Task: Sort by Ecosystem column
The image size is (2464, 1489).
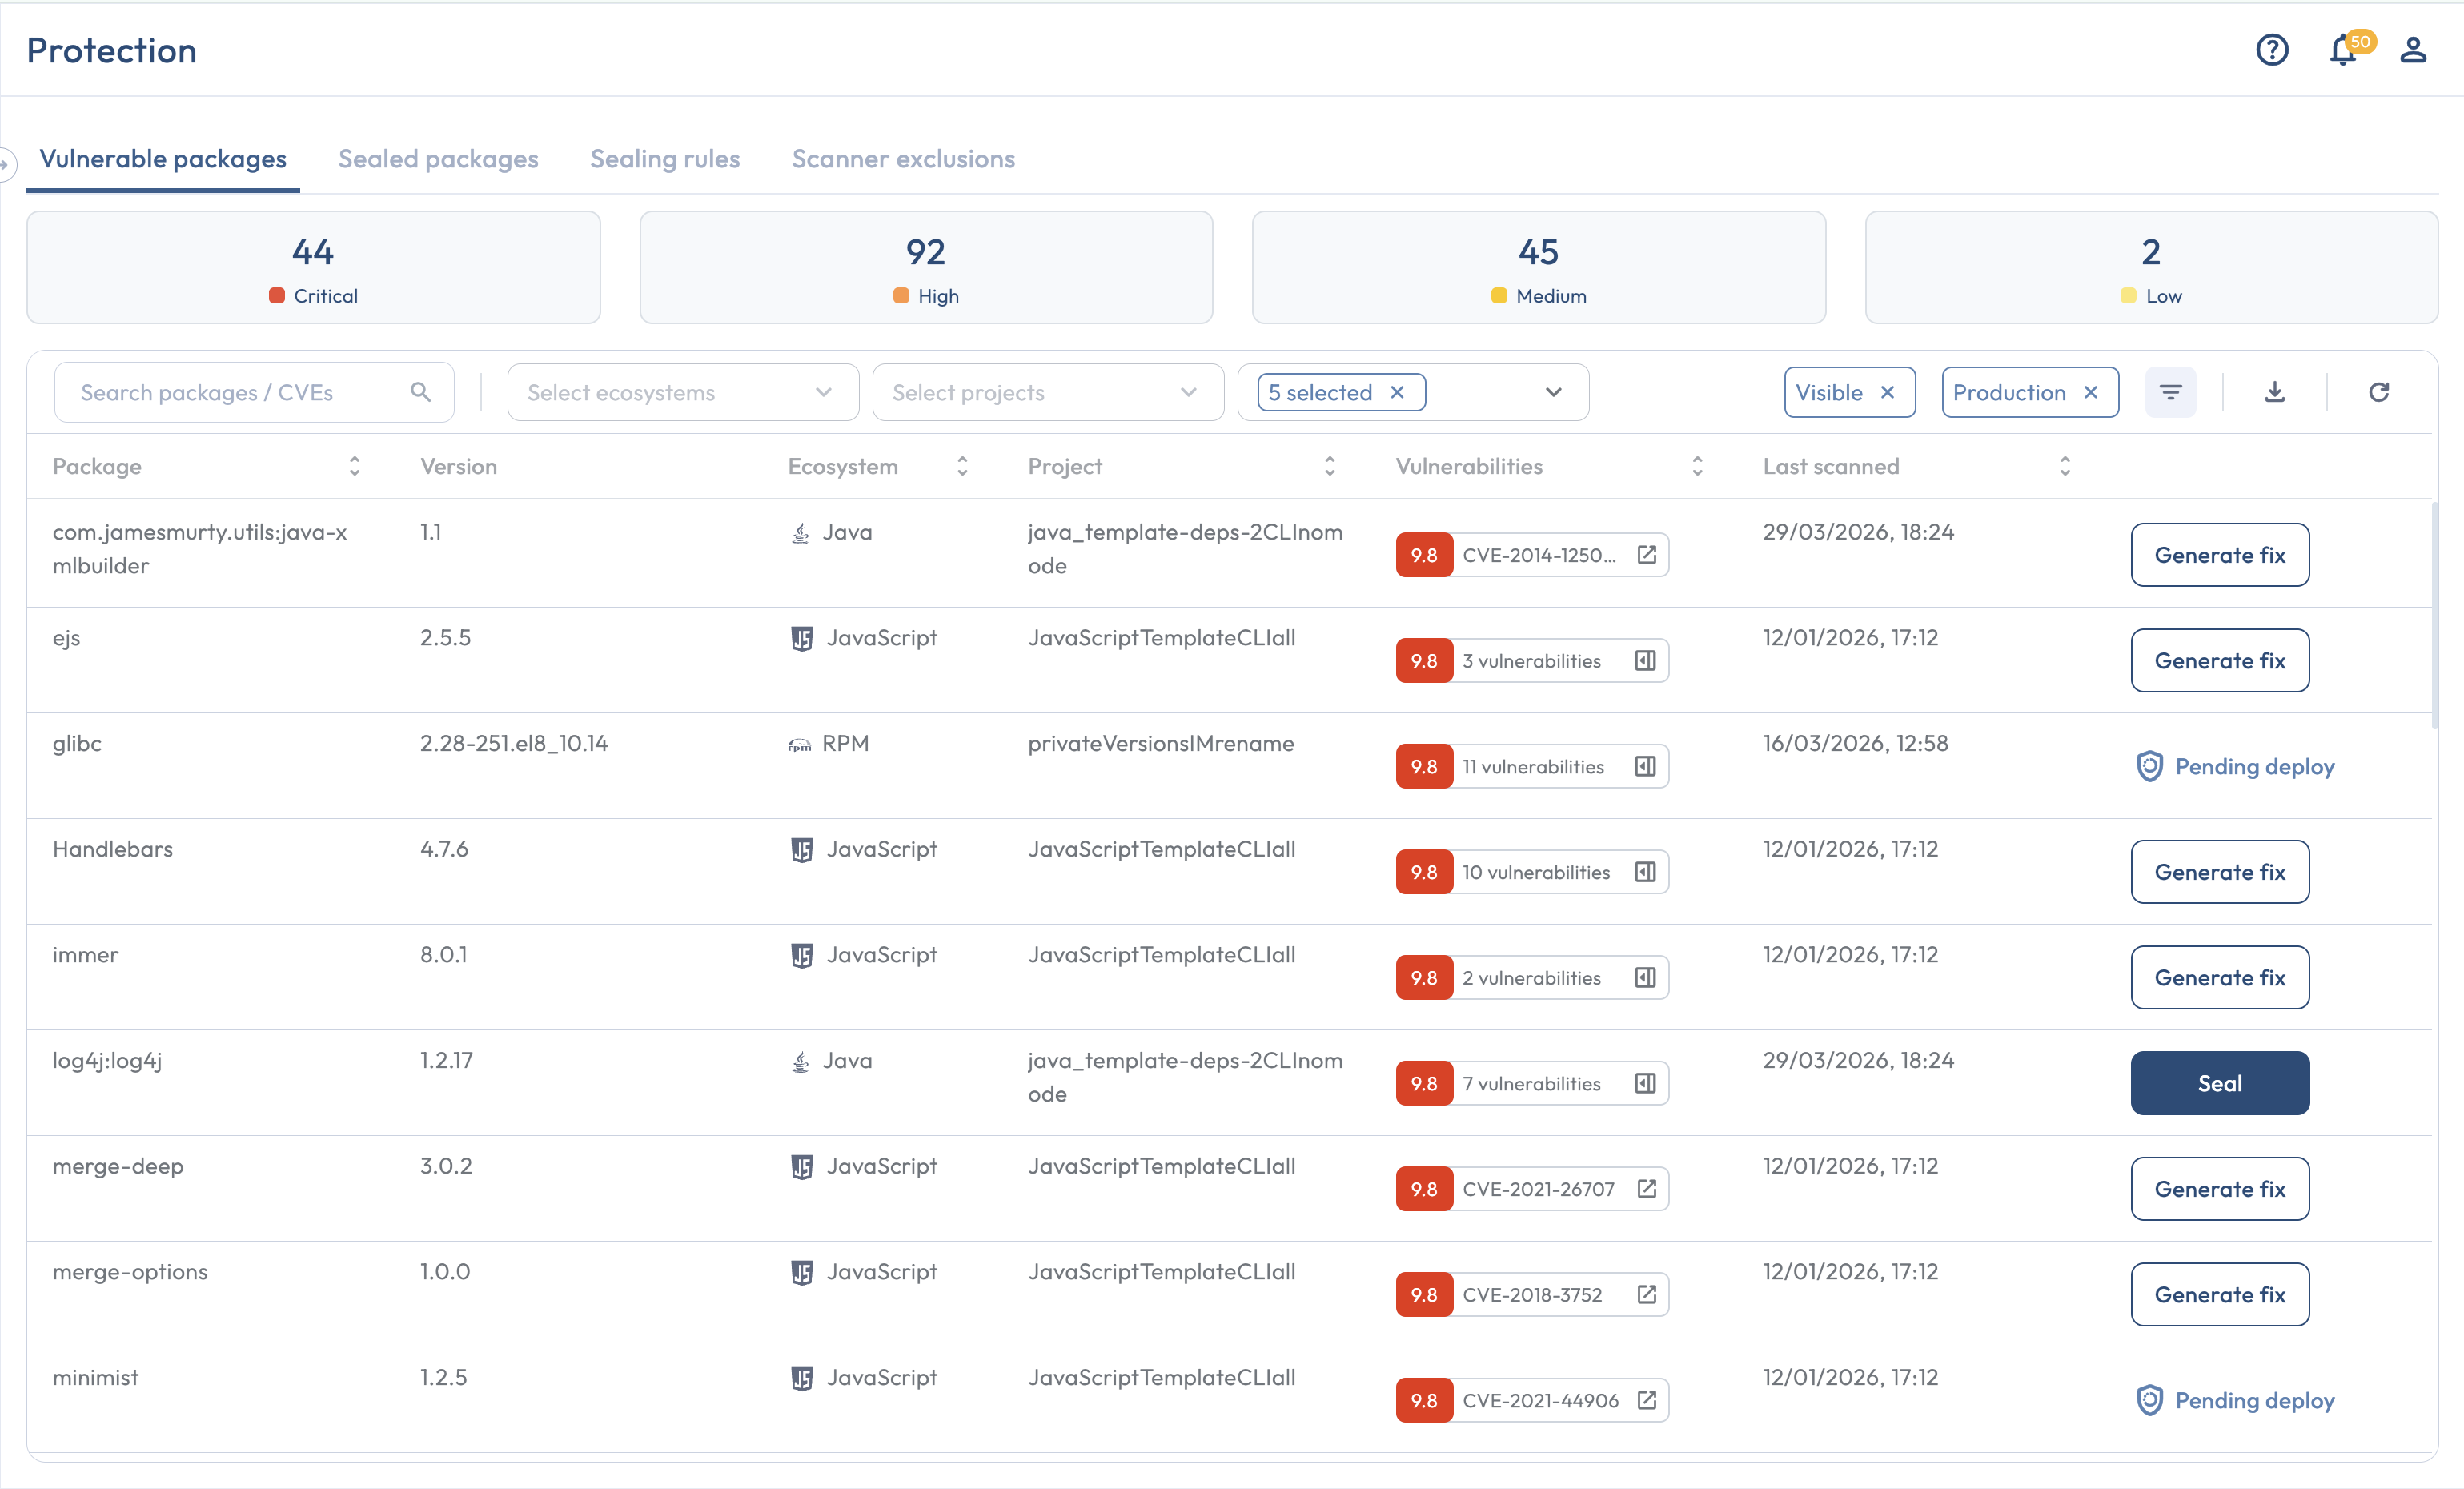Action: coord(962,466)
